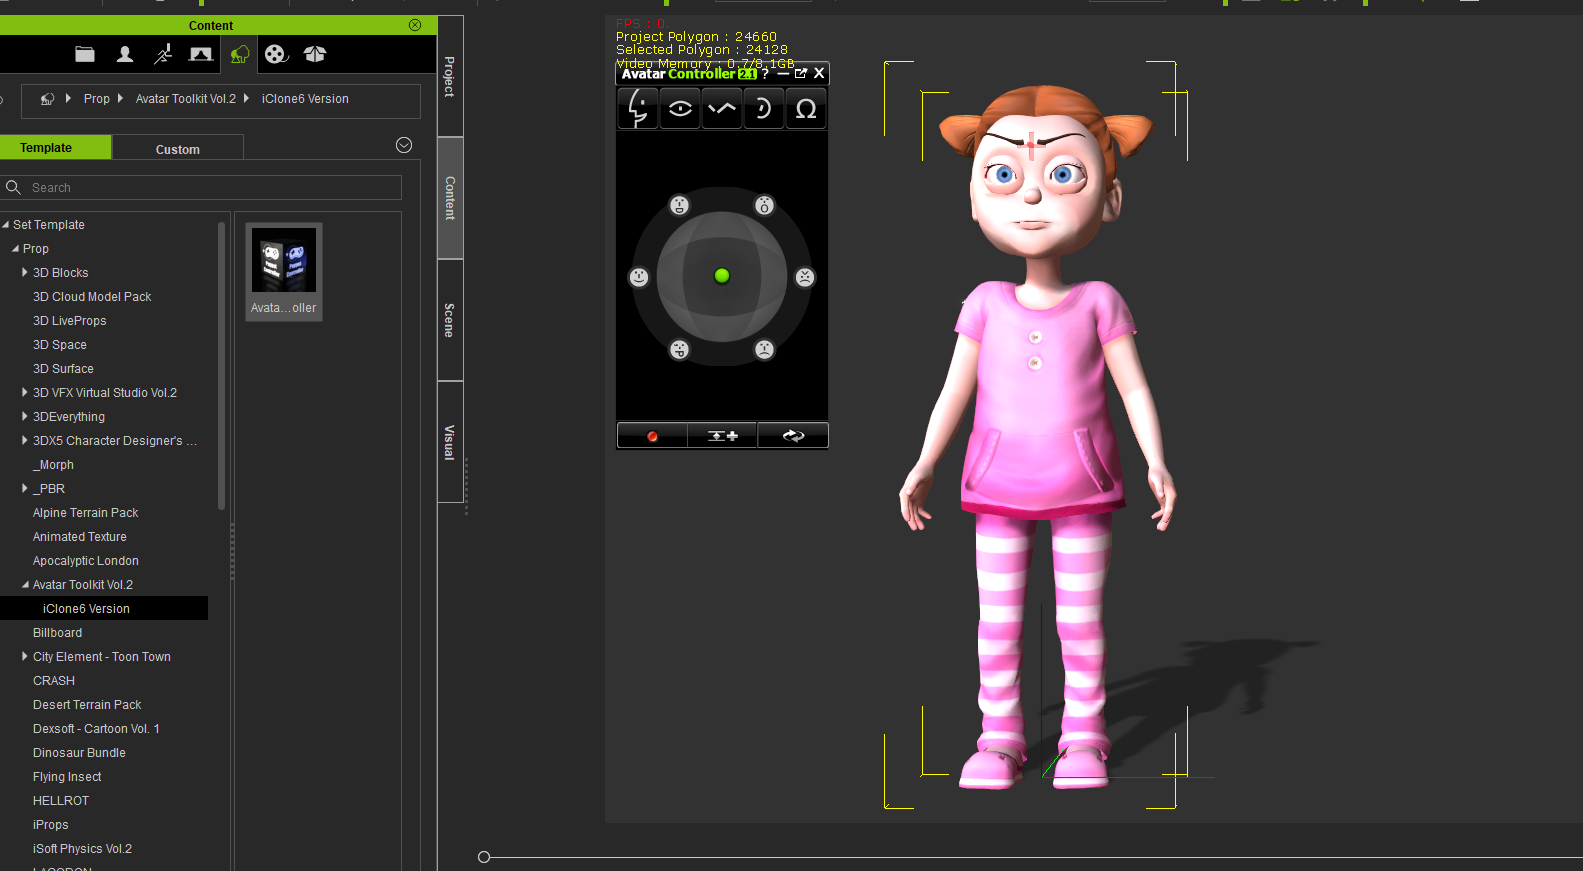
Task: Click the omega mouth shape icon
Action: (806, 109)
